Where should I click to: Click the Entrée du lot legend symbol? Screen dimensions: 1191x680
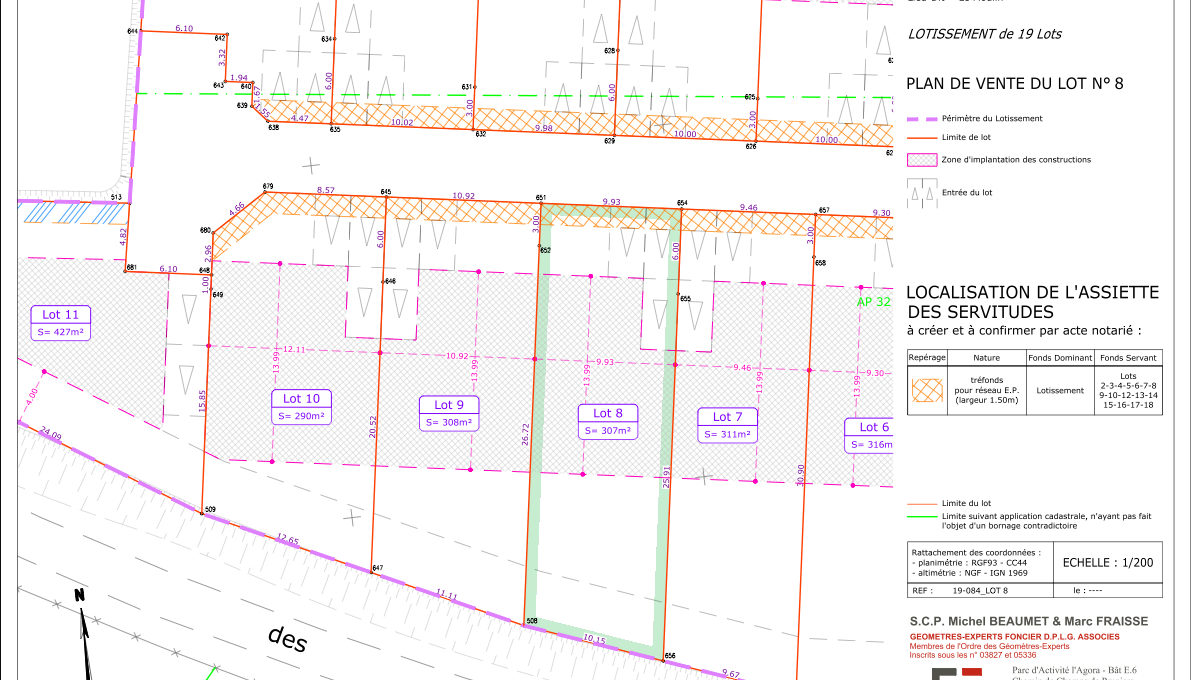click(922, 193)
